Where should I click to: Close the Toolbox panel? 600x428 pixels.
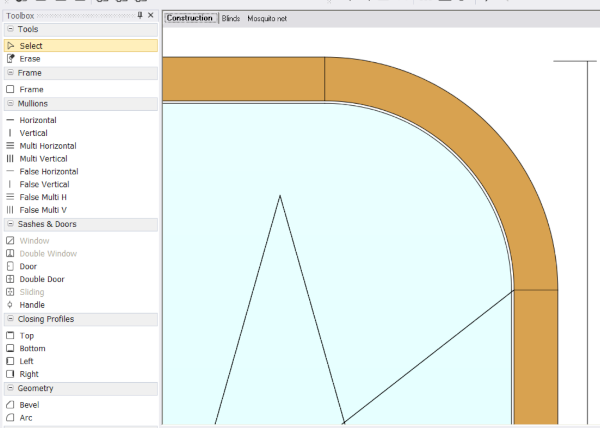(x=151, y=15)
